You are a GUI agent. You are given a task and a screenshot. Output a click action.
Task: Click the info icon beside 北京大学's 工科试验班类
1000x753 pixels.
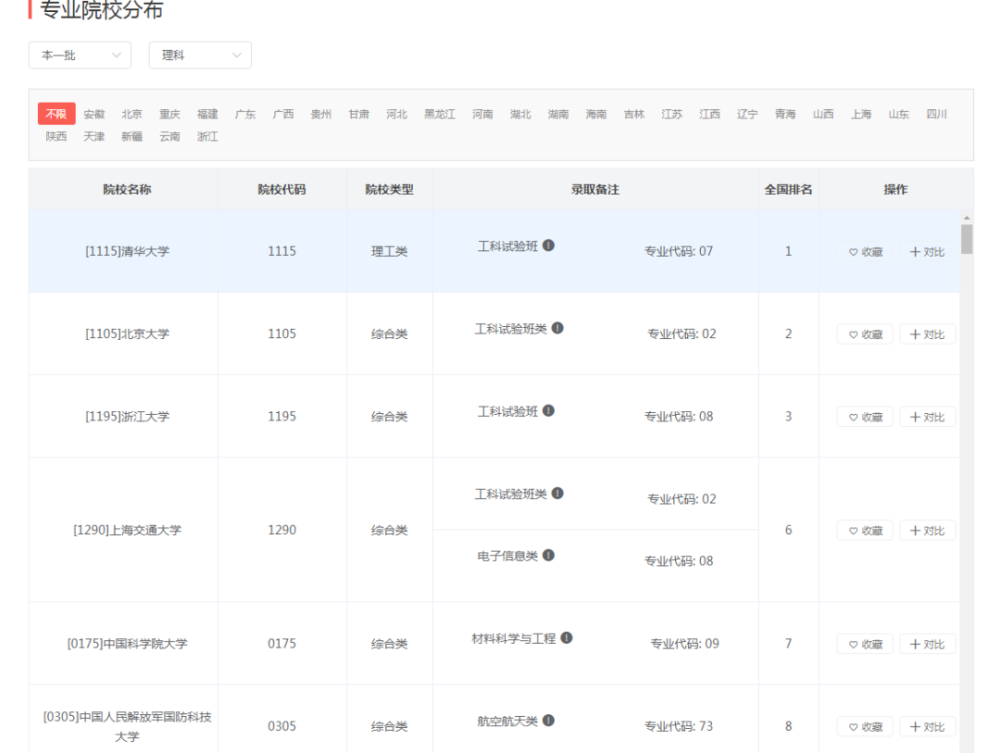point(555,326)
